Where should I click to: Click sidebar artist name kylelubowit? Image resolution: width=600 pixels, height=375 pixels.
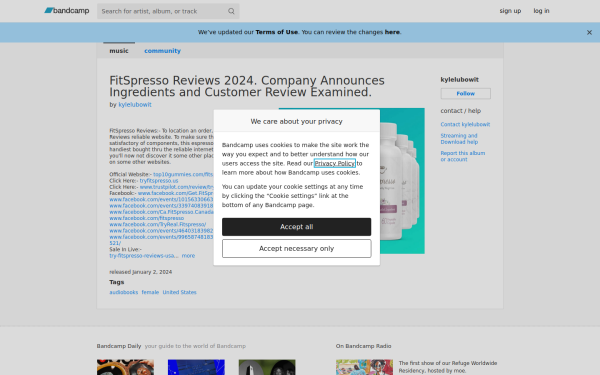460,80
